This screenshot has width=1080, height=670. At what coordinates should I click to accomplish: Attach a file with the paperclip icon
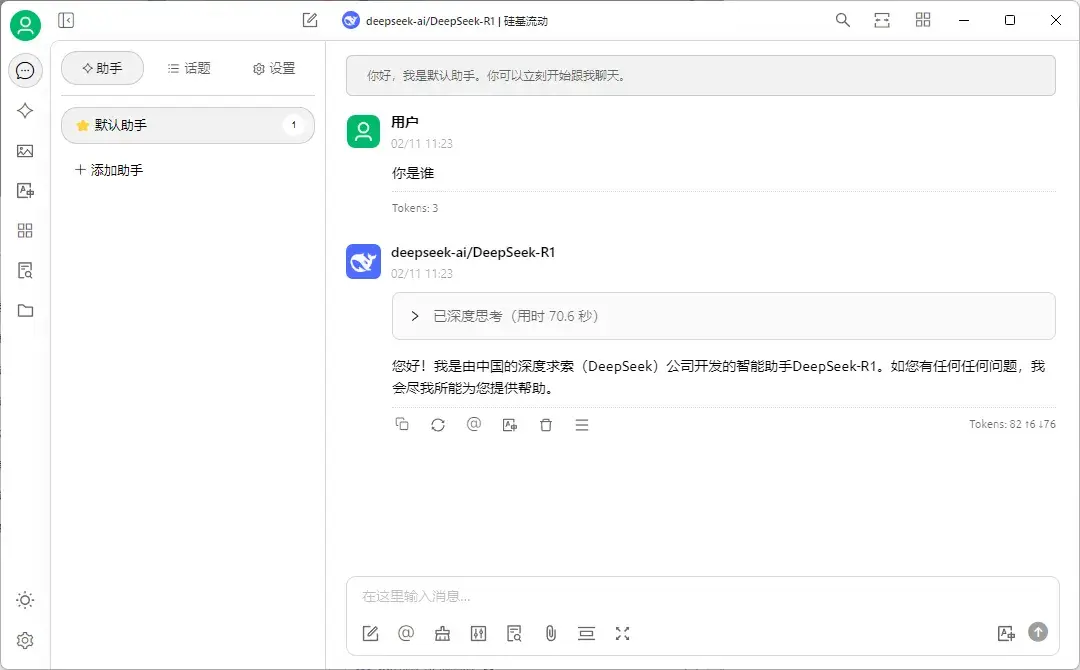coord(550,634)
